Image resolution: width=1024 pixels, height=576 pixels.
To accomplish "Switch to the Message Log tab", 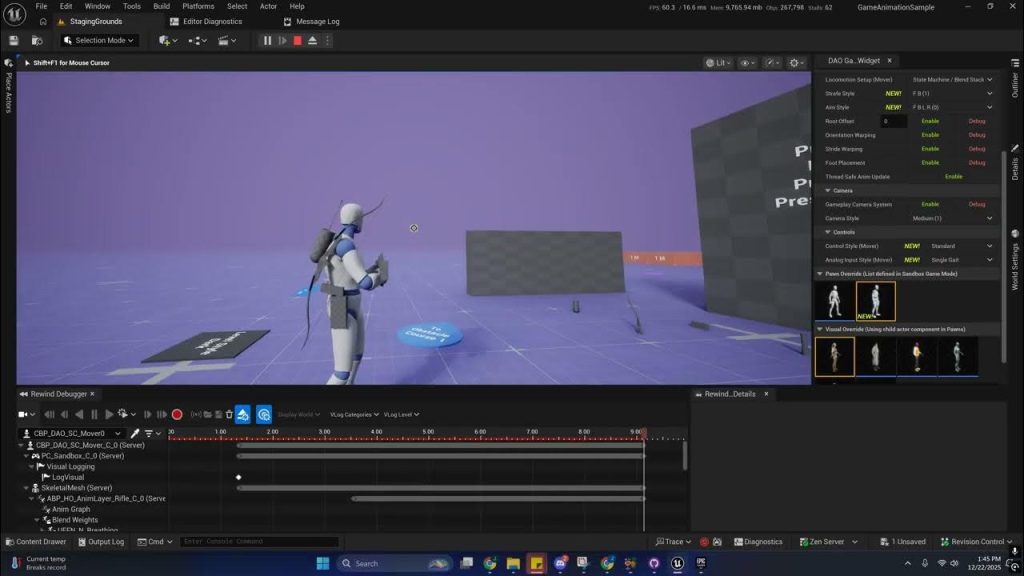I will coord(317,21).
